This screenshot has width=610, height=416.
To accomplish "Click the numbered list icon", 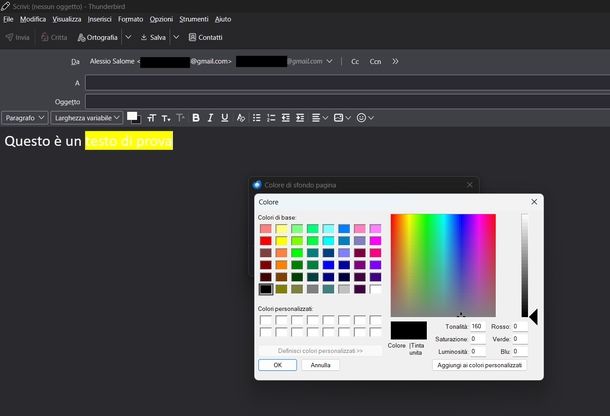I will click(x=270, y=118).
